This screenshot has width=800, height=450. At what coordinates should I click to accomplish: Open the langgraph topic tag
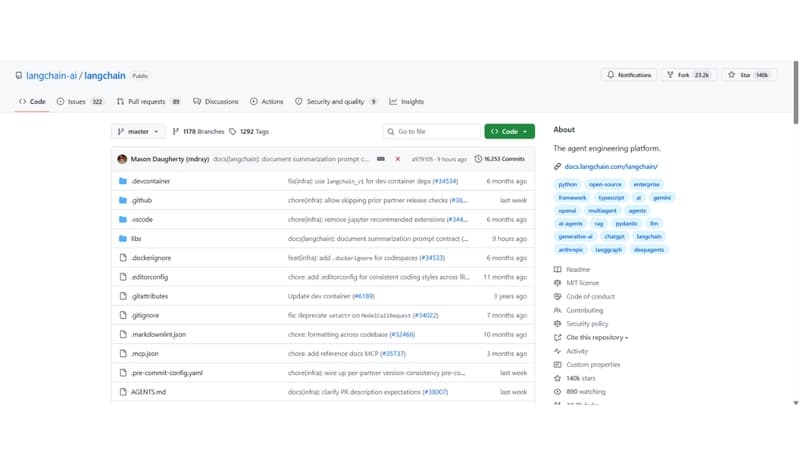pos(608,249)
